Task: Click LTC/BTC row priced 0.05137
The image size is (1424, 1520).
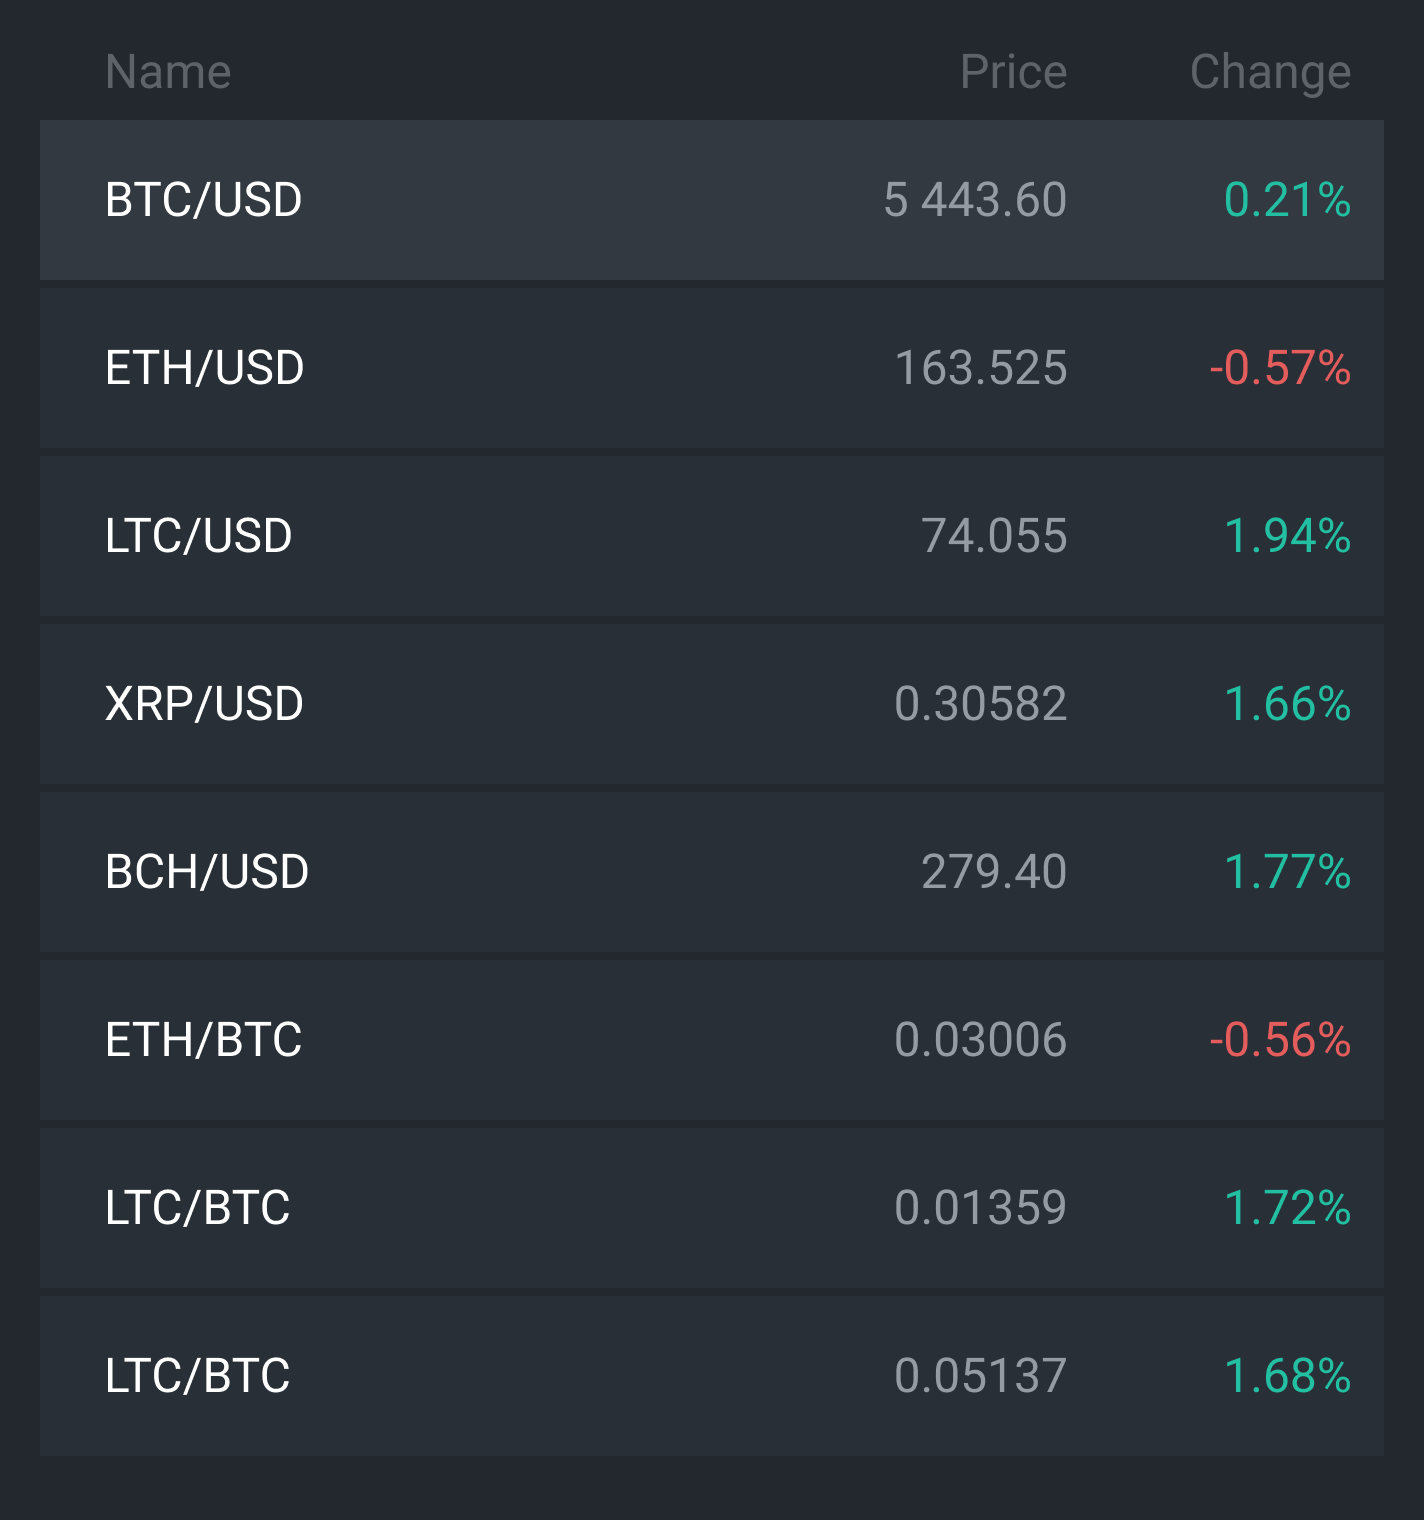Action: [712, 1376]
